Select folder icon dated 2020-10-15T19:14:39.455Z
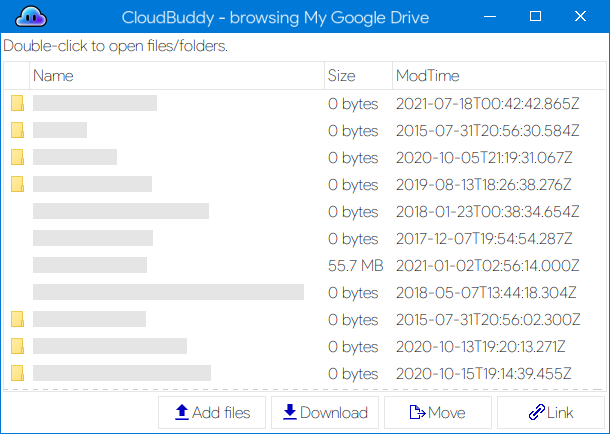The image size is (610, 434). [17, 373]
